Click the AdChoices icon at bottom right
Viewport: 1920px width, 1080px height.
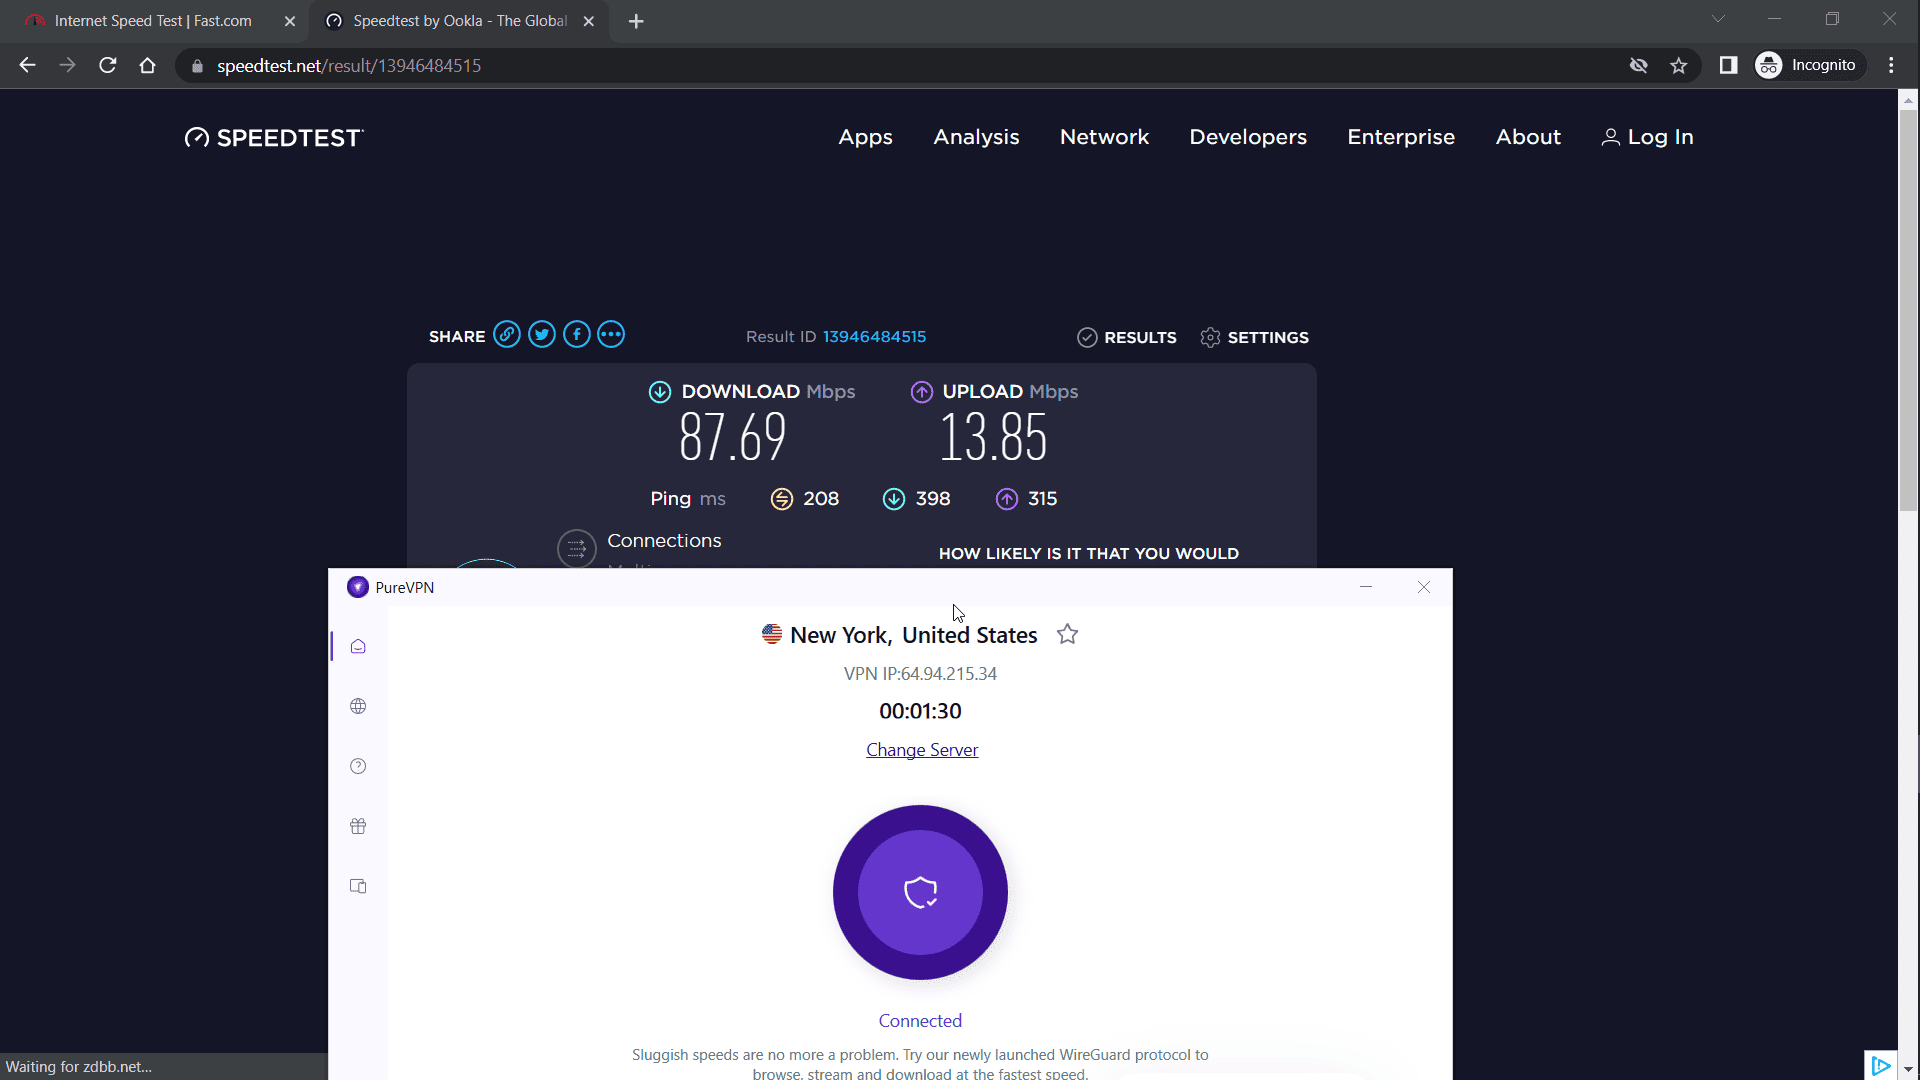[1881, 1066]
